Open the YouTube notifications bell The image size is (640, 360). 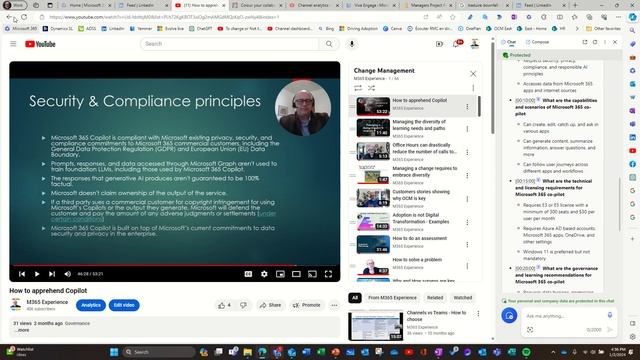[x=456, y=44]
